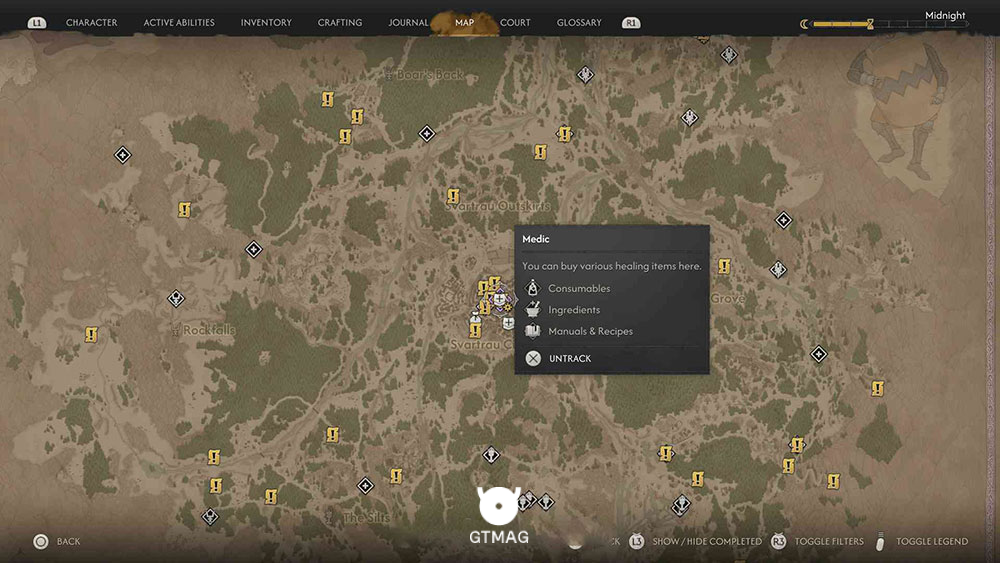Click the L1 previous-tab button icon

pyautogui.click(x=37, y=23)
